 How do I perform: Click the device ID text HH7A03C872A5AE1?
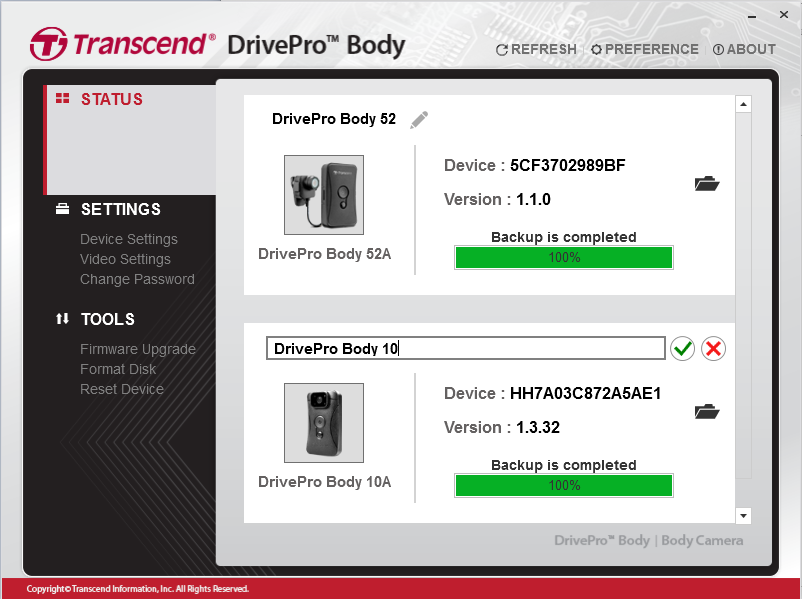click(586, 393)
